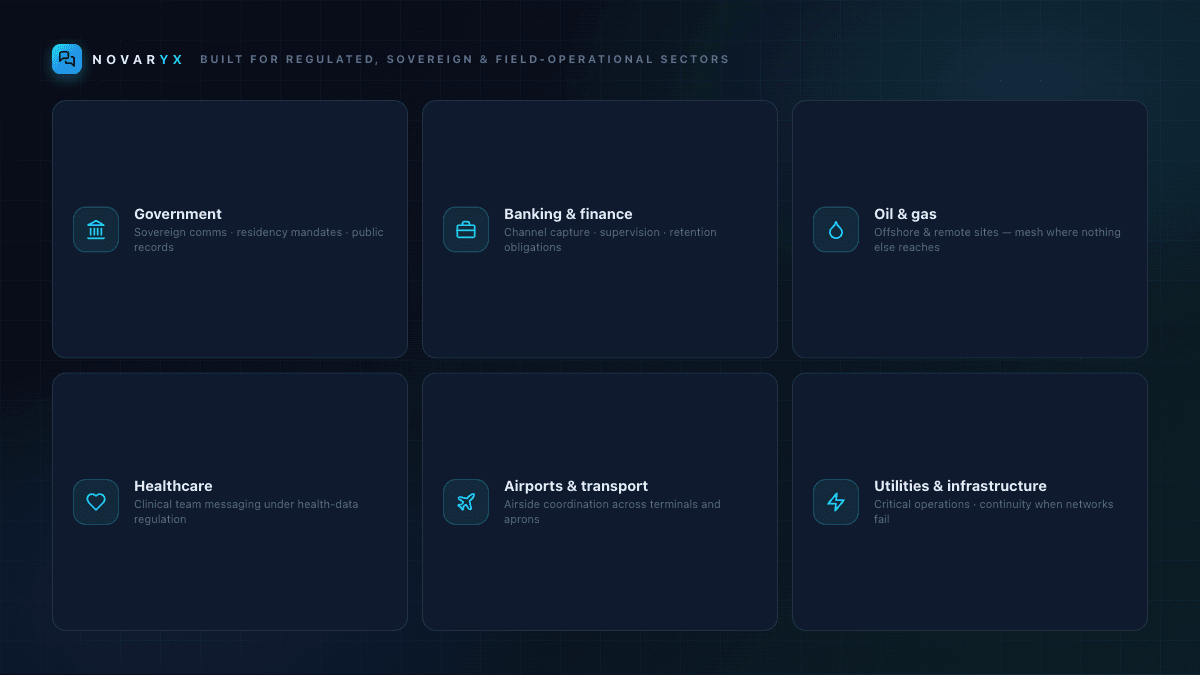Open the Utilities & infrastructure heading
Viewport: 1200px width, 675px height.
click(x=960, y=486)
